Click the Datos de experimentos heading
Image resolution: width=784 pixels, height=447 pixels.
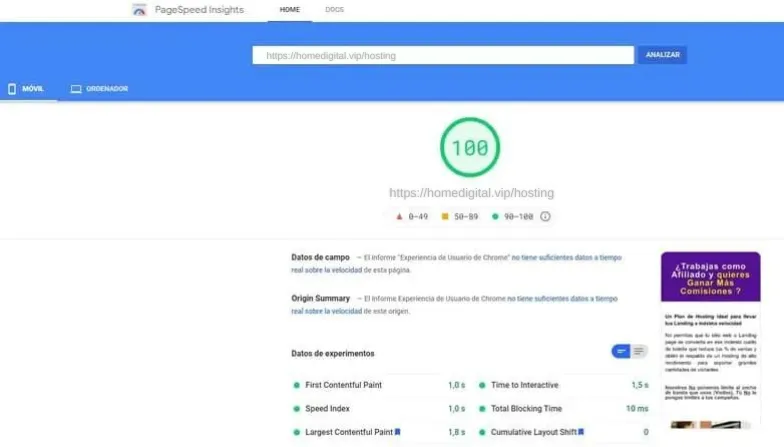(x=332, y=354)
